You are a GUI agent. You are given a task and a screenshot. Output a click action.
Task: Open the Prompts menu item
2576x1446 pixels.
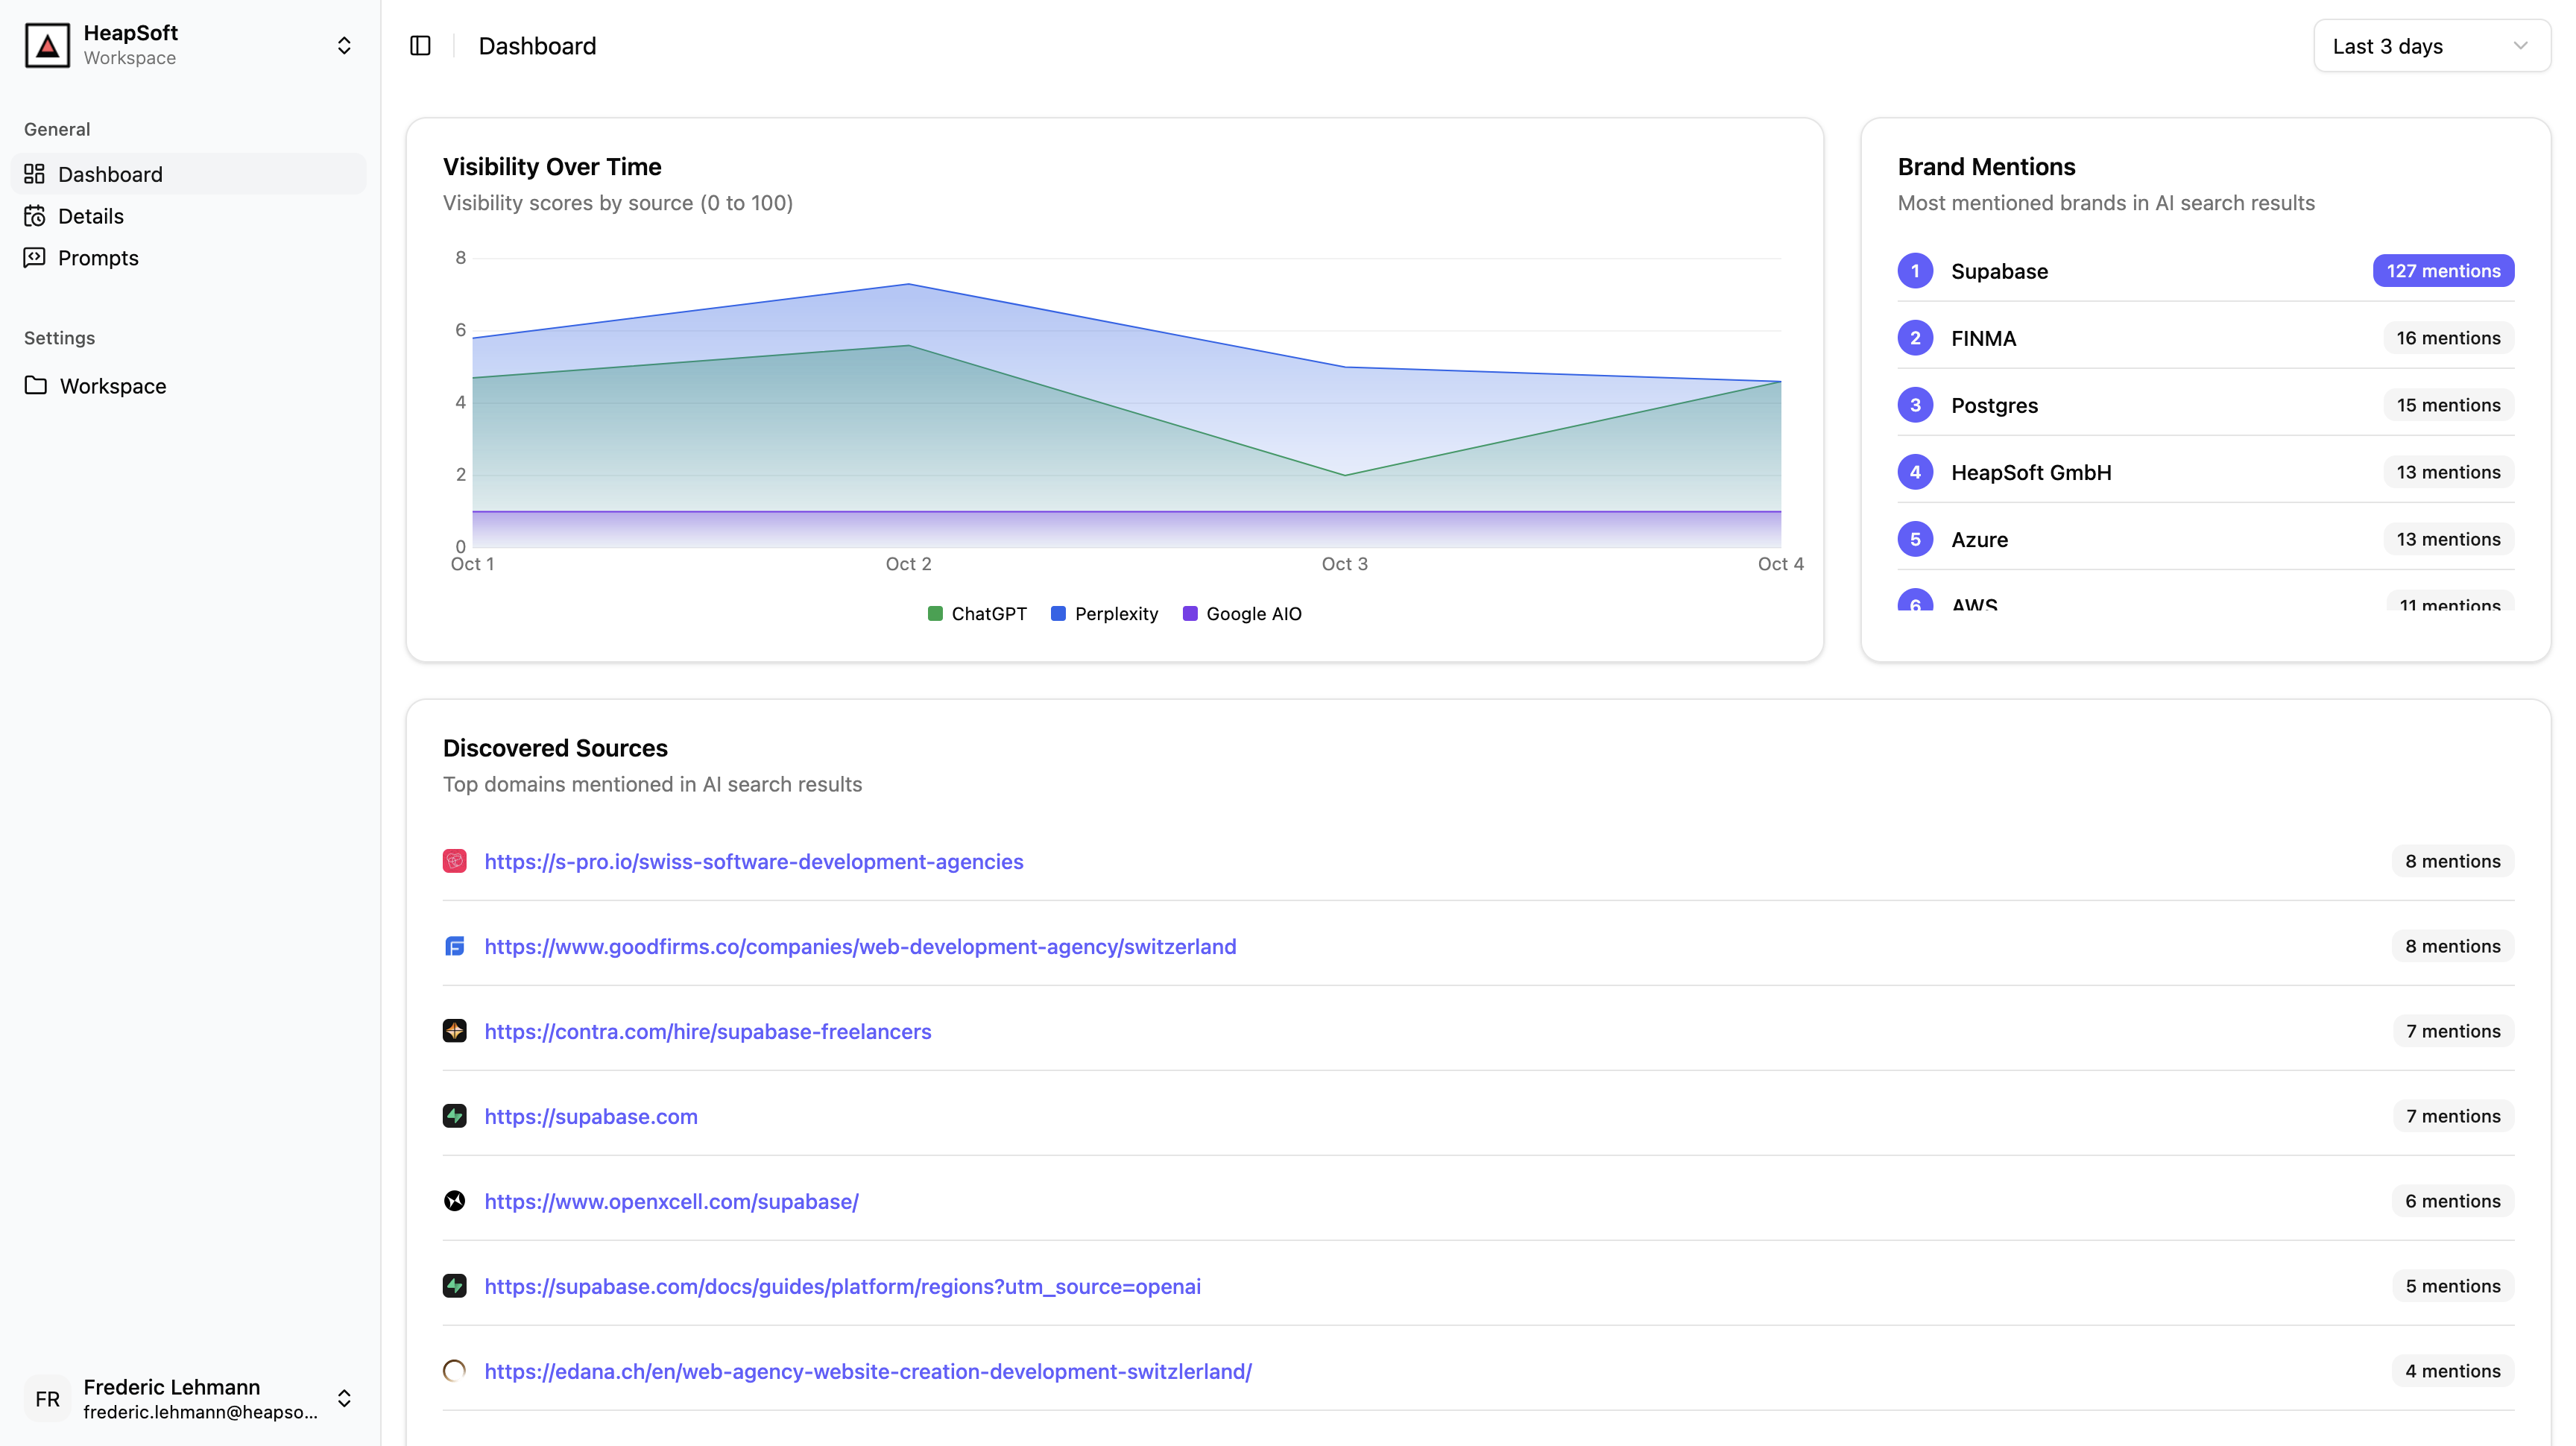coord(98,258)
